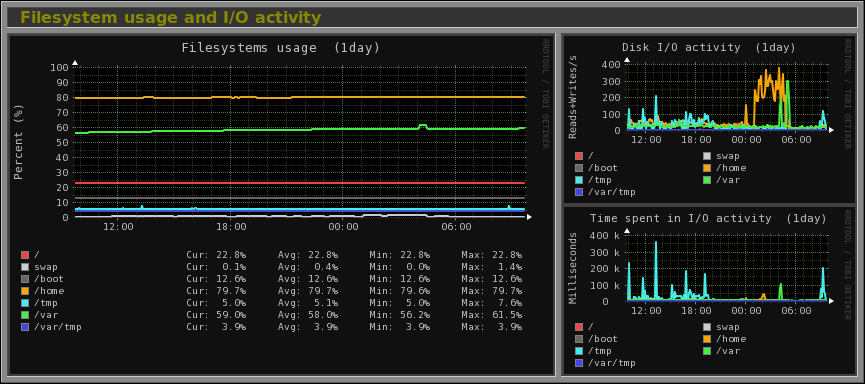Click the Filesystem usage and I/O activity heading
The height and width of the screenshot is (384, 865).
(170, 18)
